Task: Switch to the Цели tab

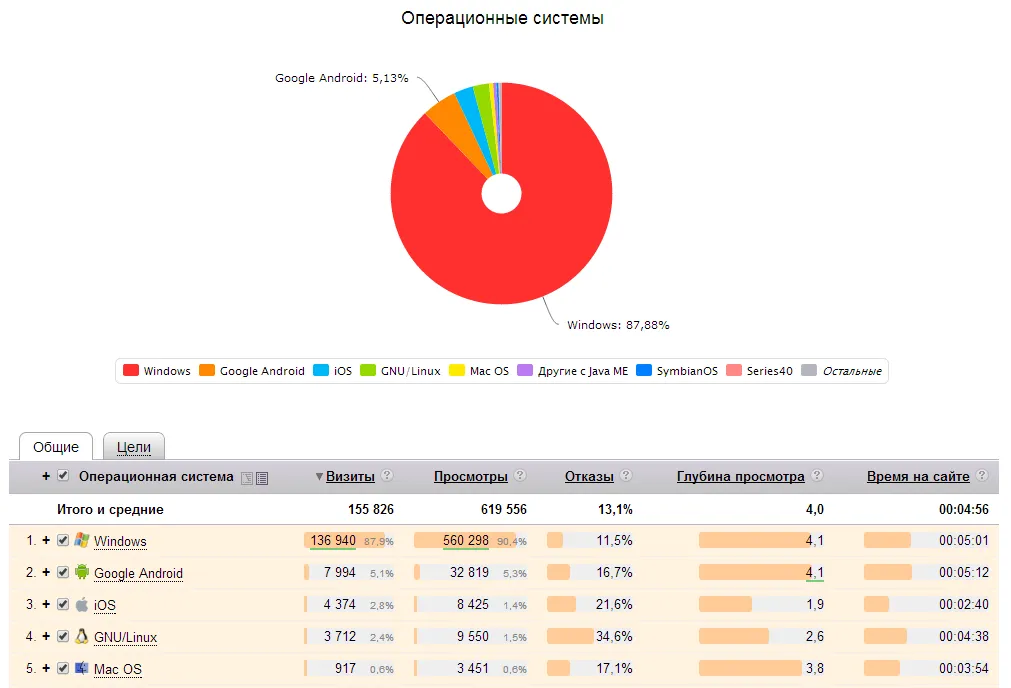Action: coord(134,447)
